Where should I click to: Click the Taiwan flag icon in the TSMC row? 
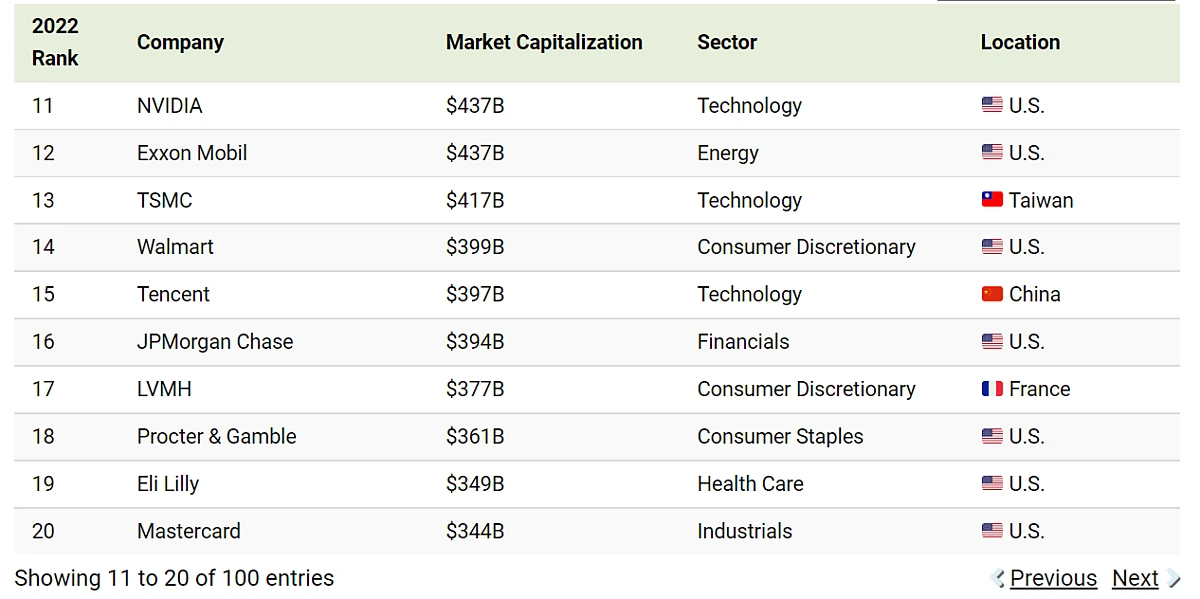(x=992, y=200)
